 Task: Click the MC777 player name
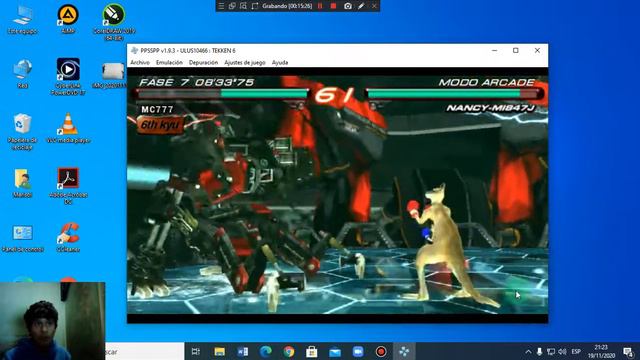[157, 109]
